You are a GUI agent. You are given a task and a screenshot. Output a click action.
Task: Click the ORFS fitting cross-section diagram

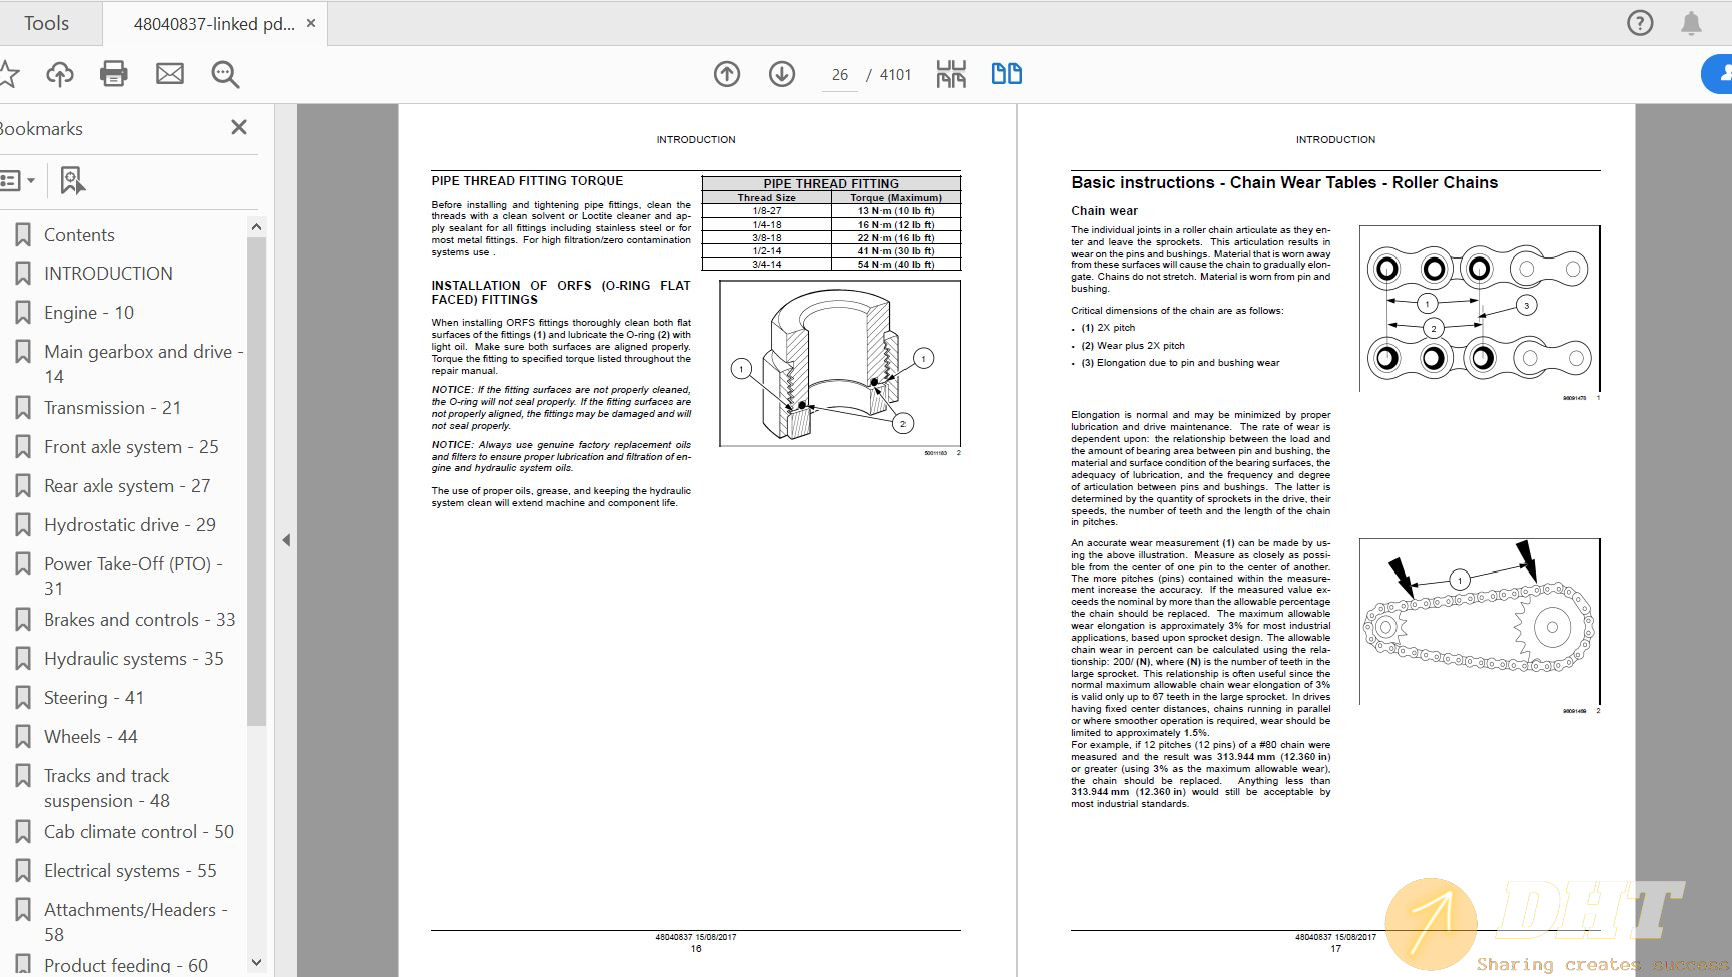click(840, 364)
